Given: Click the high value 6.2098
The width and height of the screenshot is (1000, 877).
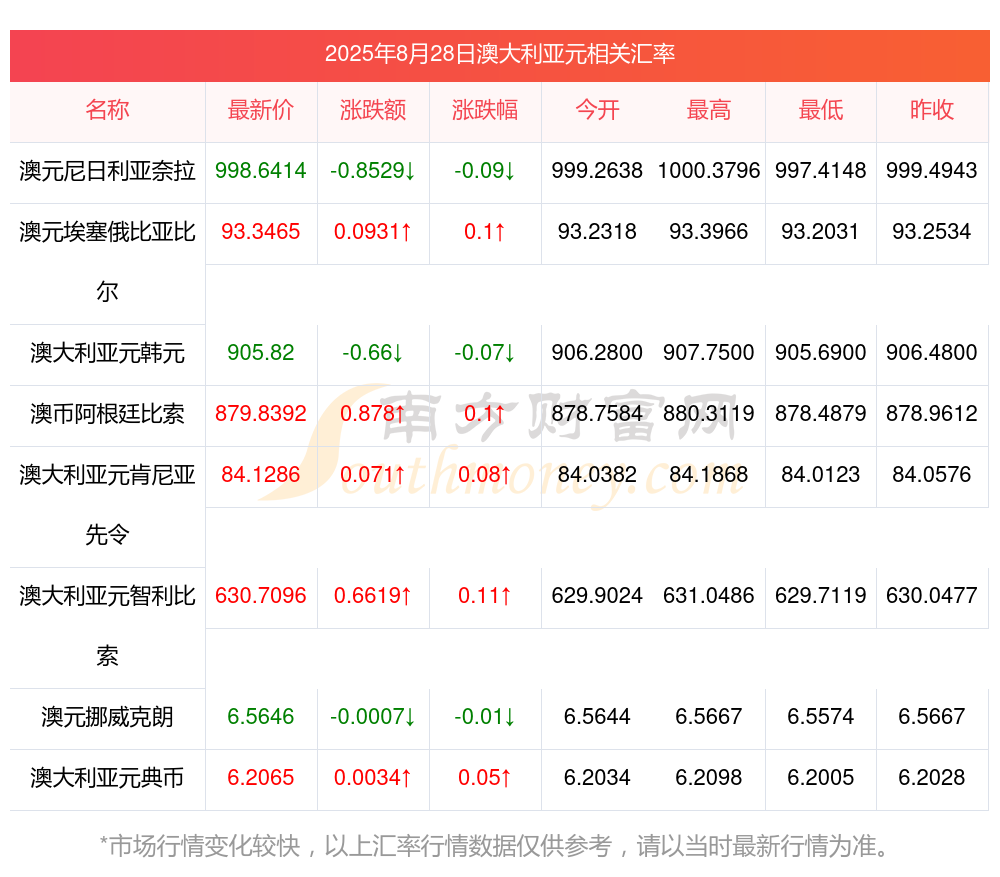Looking at the screenshot, I should click(x=709, y=778).
